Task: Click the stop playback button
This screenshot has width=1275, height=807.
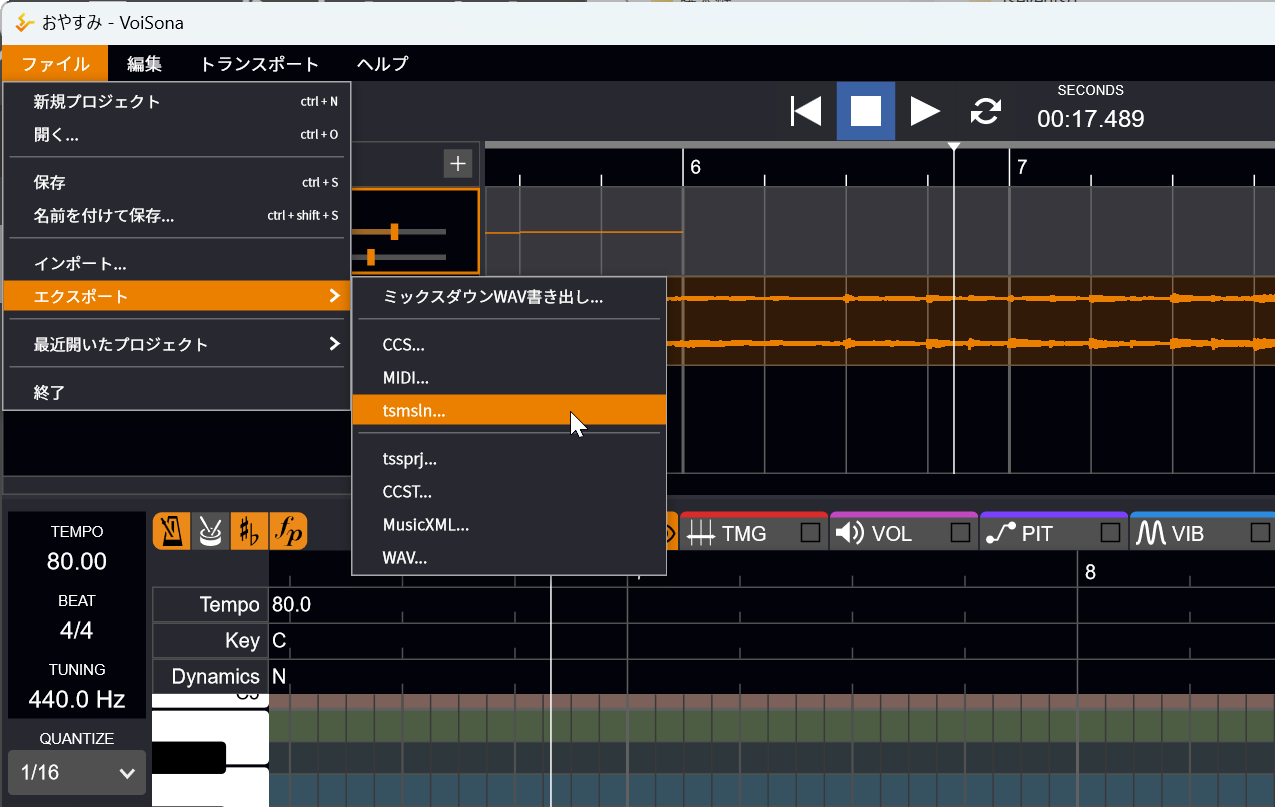Action: coord(866,111)
